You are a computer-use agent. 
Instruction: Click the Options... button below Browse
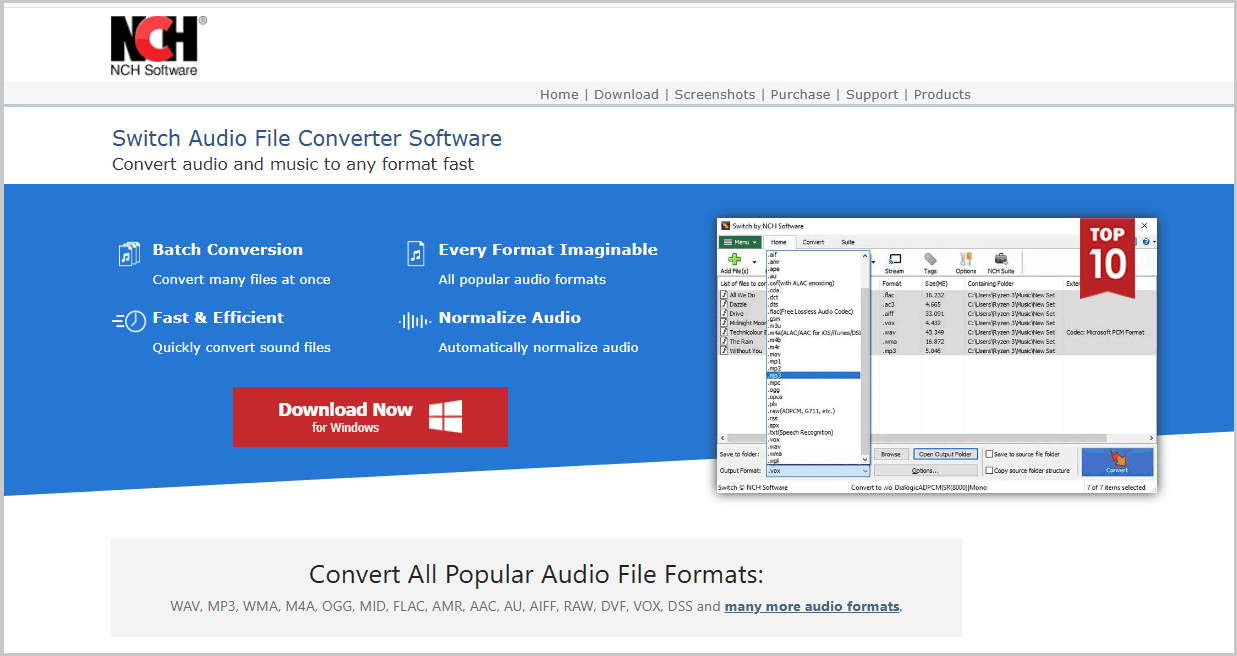click(x=926, y=470)
